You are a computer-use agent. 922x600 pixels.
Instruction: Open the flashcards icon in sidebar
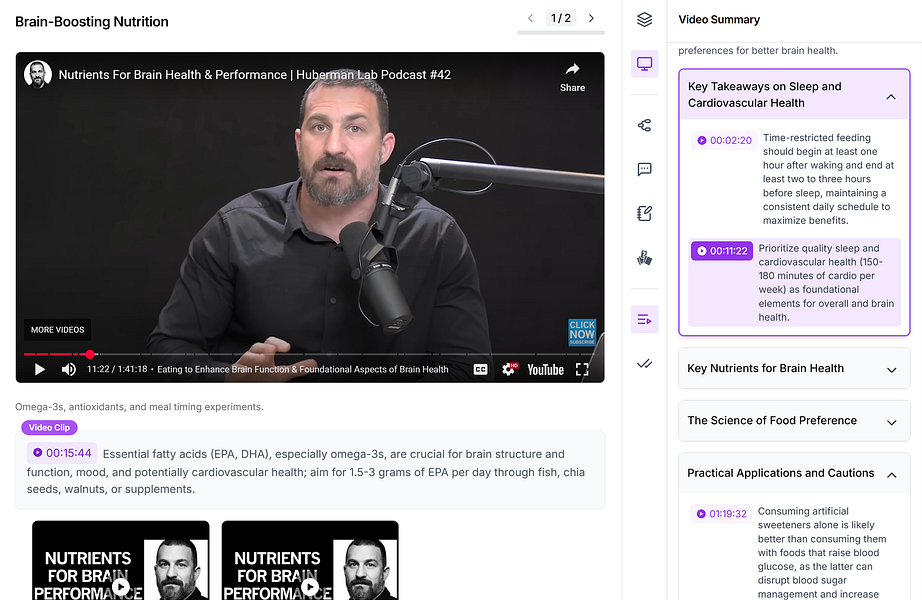(644, 258)
